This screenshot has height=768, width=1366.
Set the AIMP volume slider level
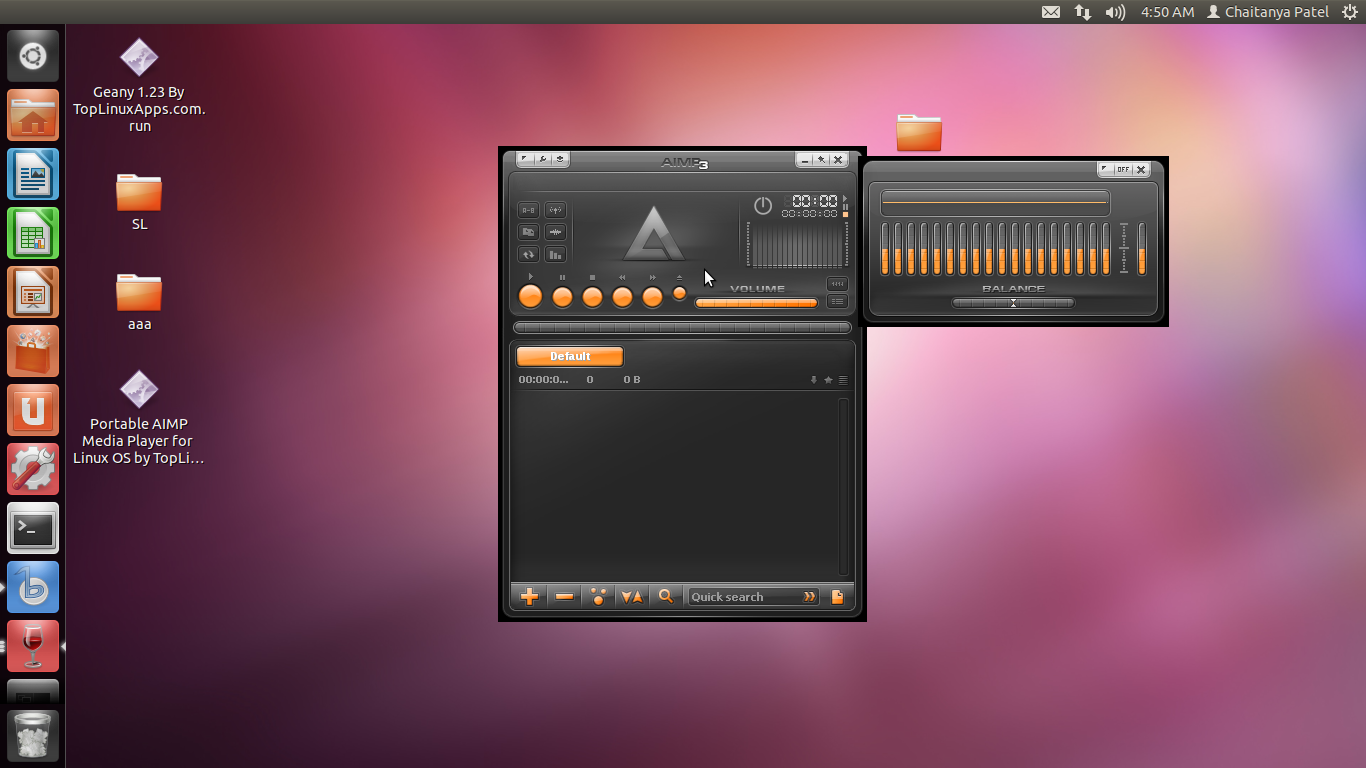[756, 303]
